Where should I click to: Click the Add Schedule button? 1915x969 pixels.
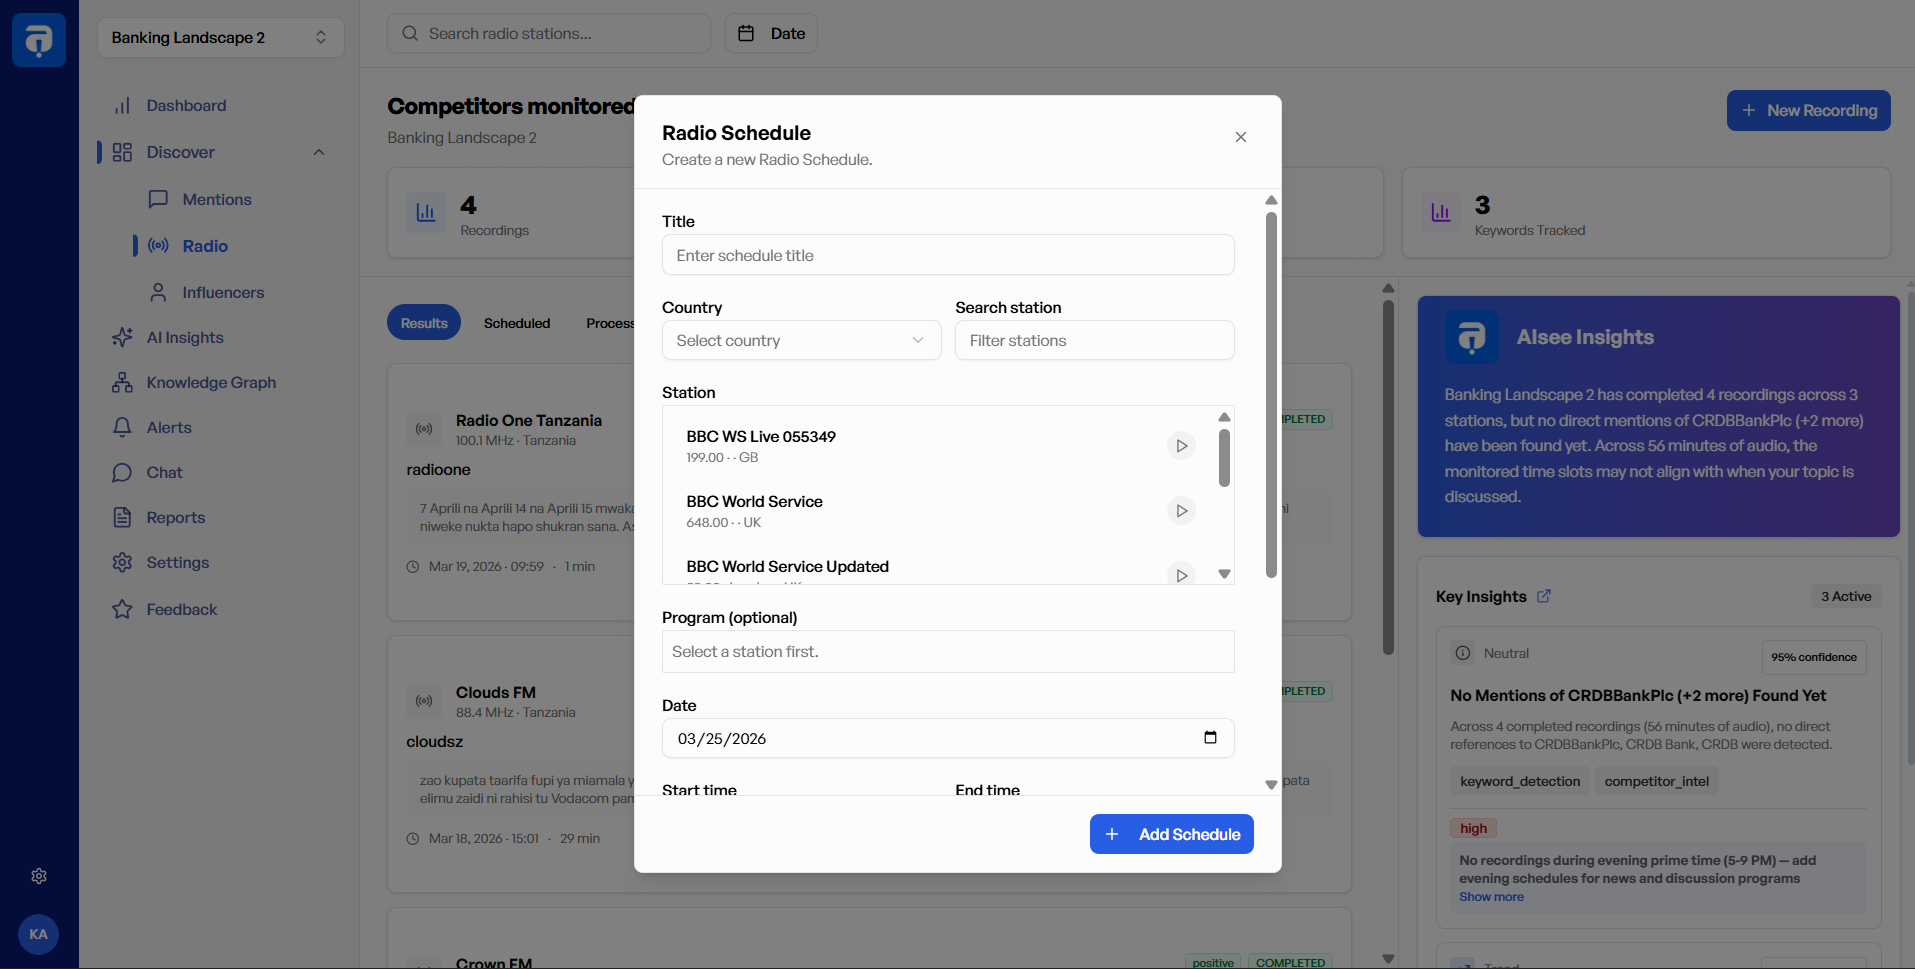click(1171, 834)
